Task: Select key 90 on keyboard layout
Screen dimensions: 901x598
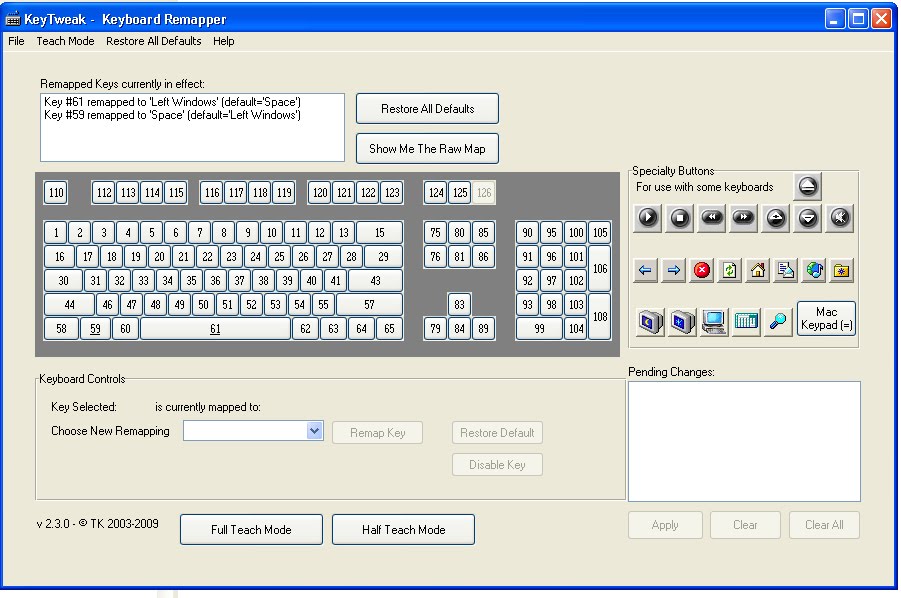Action: [527, 233]
